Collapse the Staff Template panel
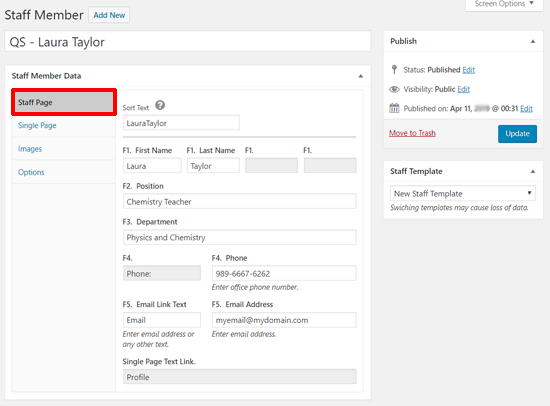The image size is (550, 406). 533,172
